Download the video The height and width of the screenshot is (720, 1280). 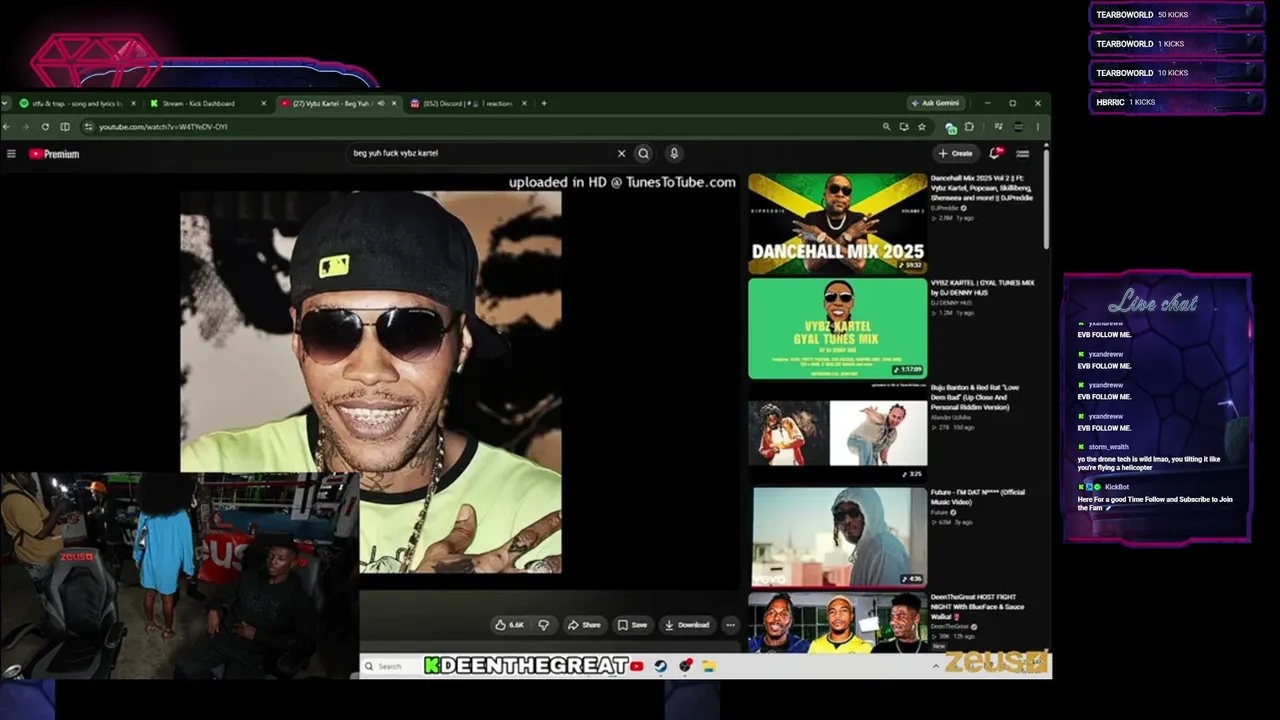[x=687, y=625]
